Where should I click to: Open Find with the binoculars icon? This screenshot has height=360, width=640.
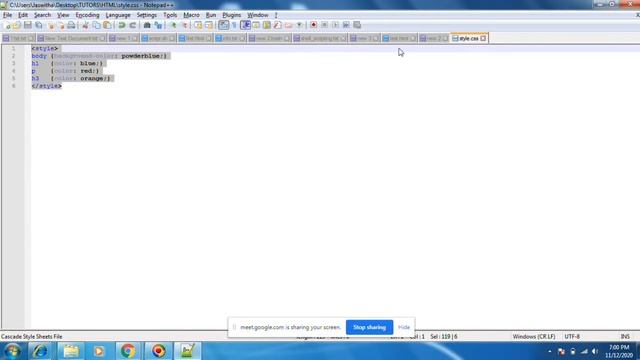147,25
